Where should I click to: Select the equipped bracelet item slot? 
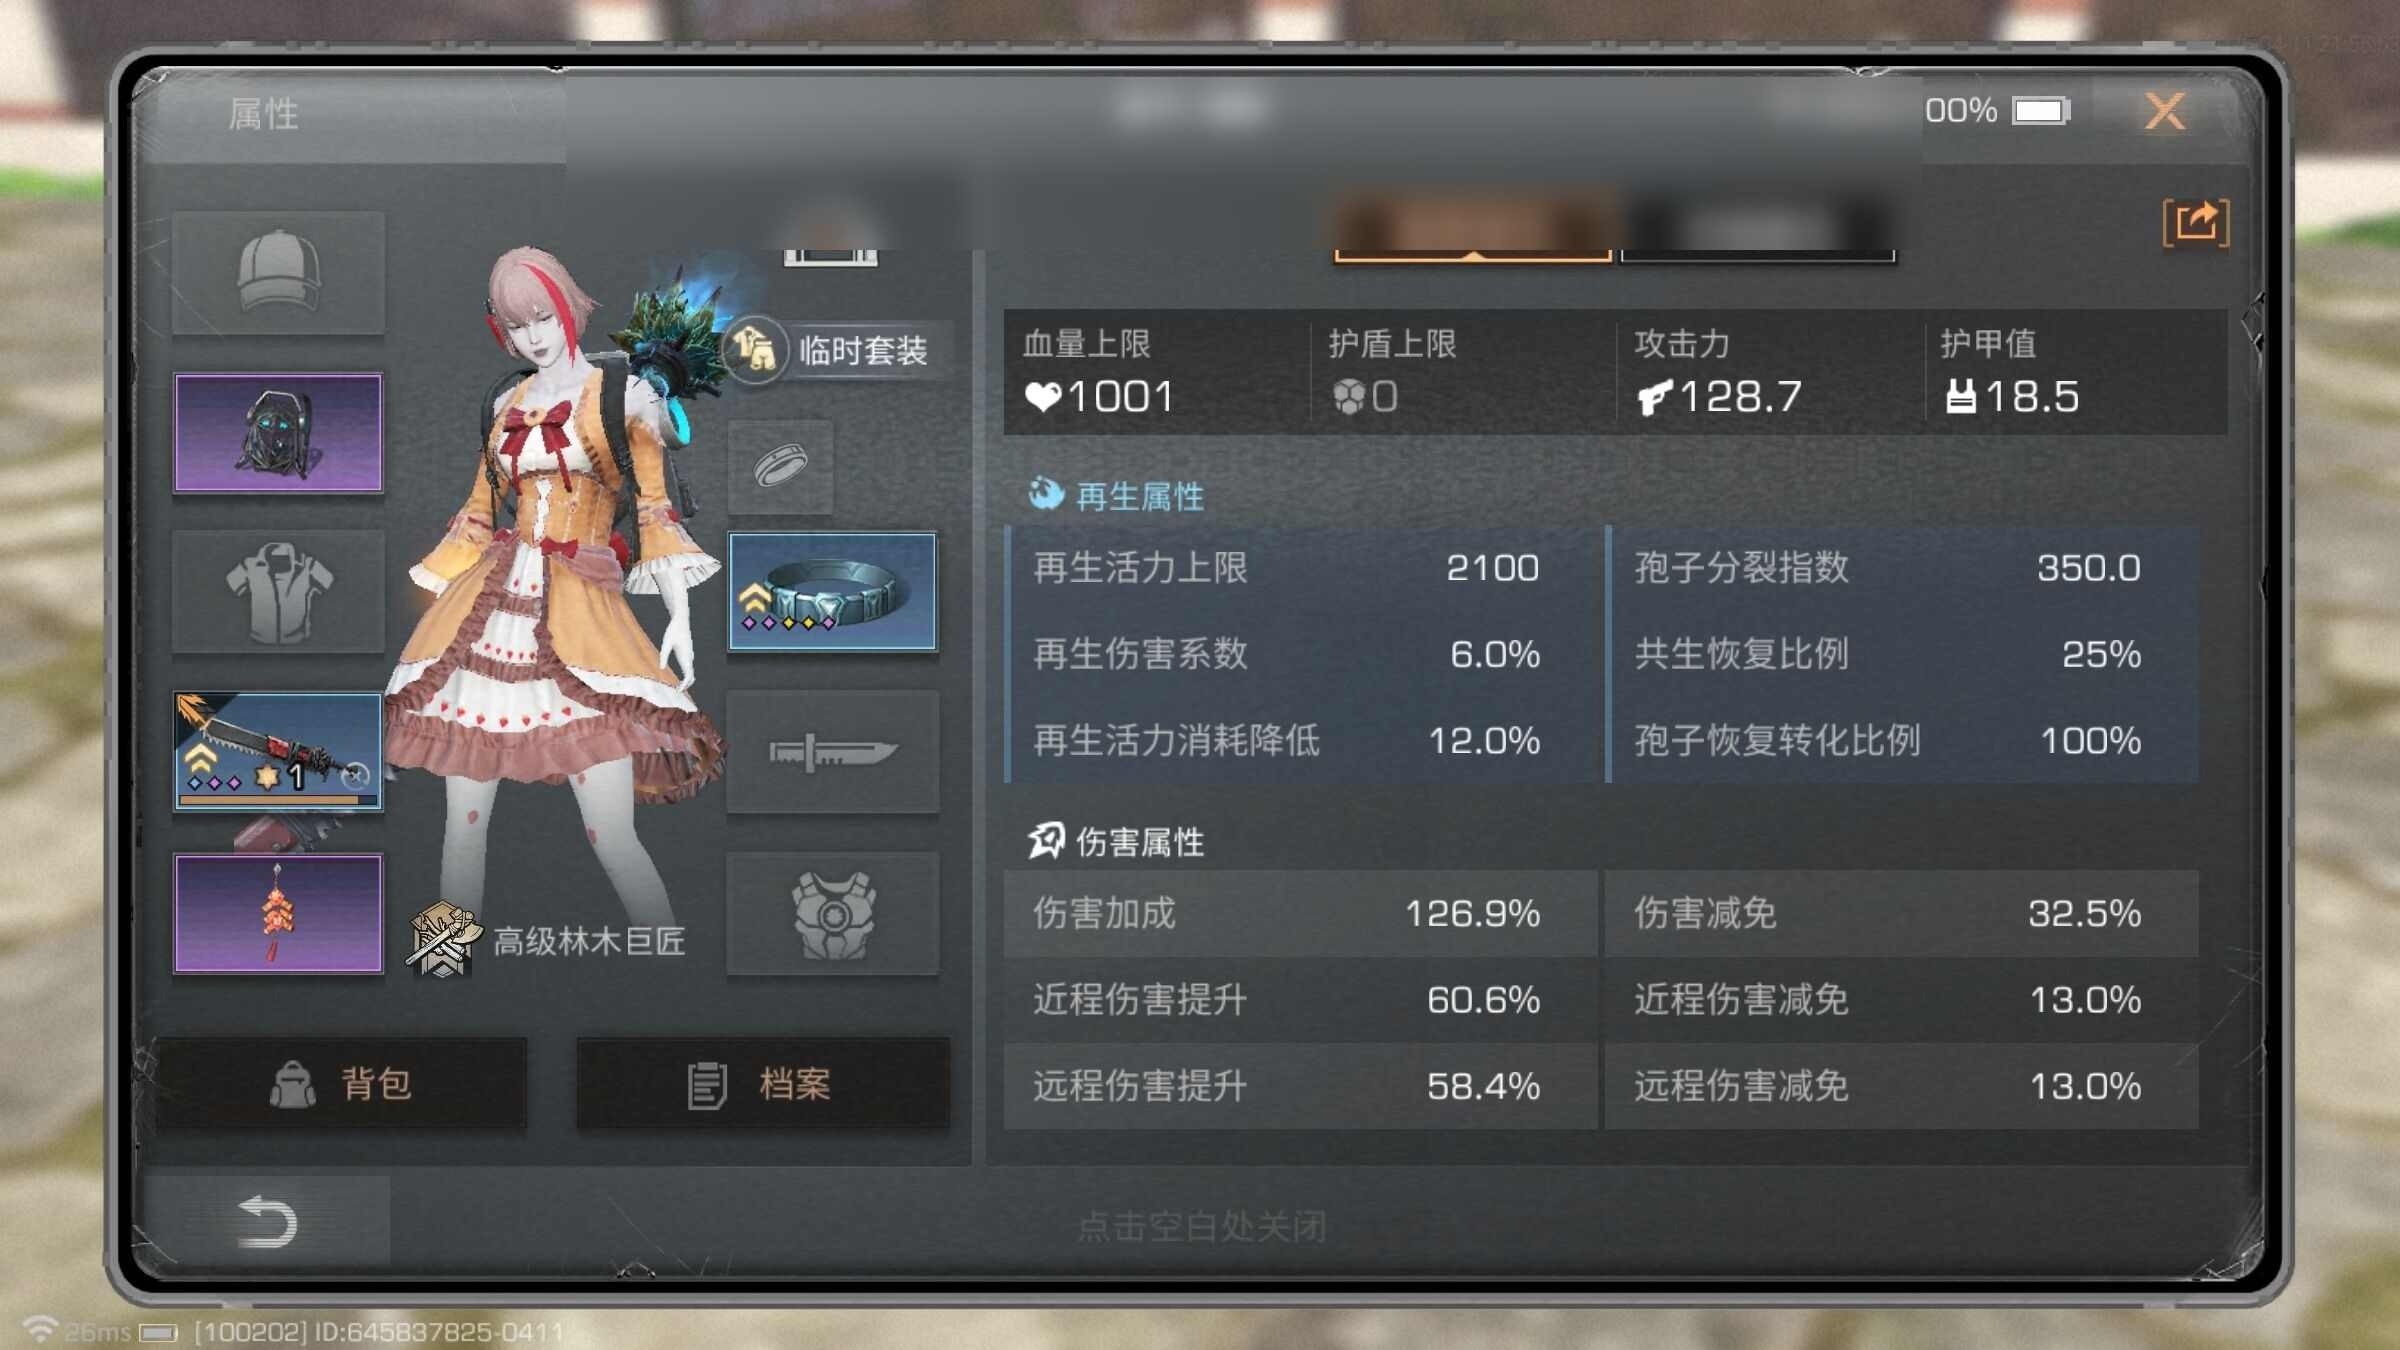[x=832, y=591]
